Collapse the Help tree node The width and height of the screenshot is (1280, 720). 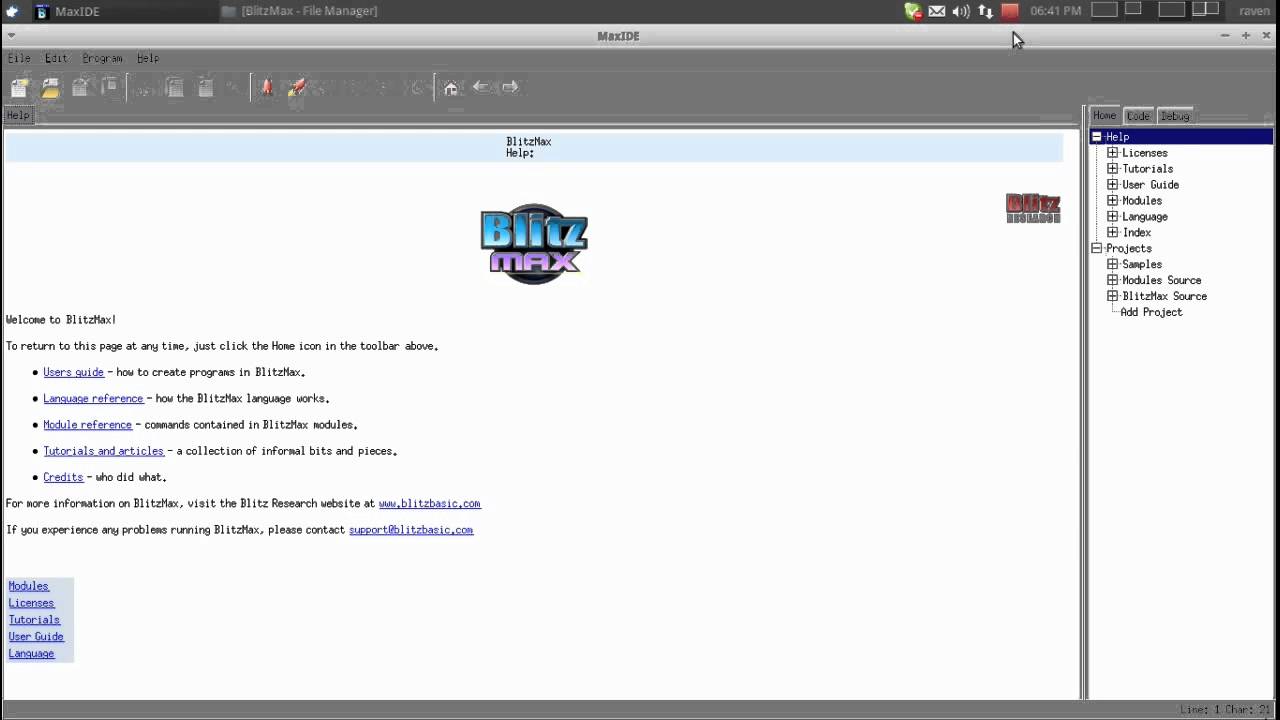(x=1097, y=137)
